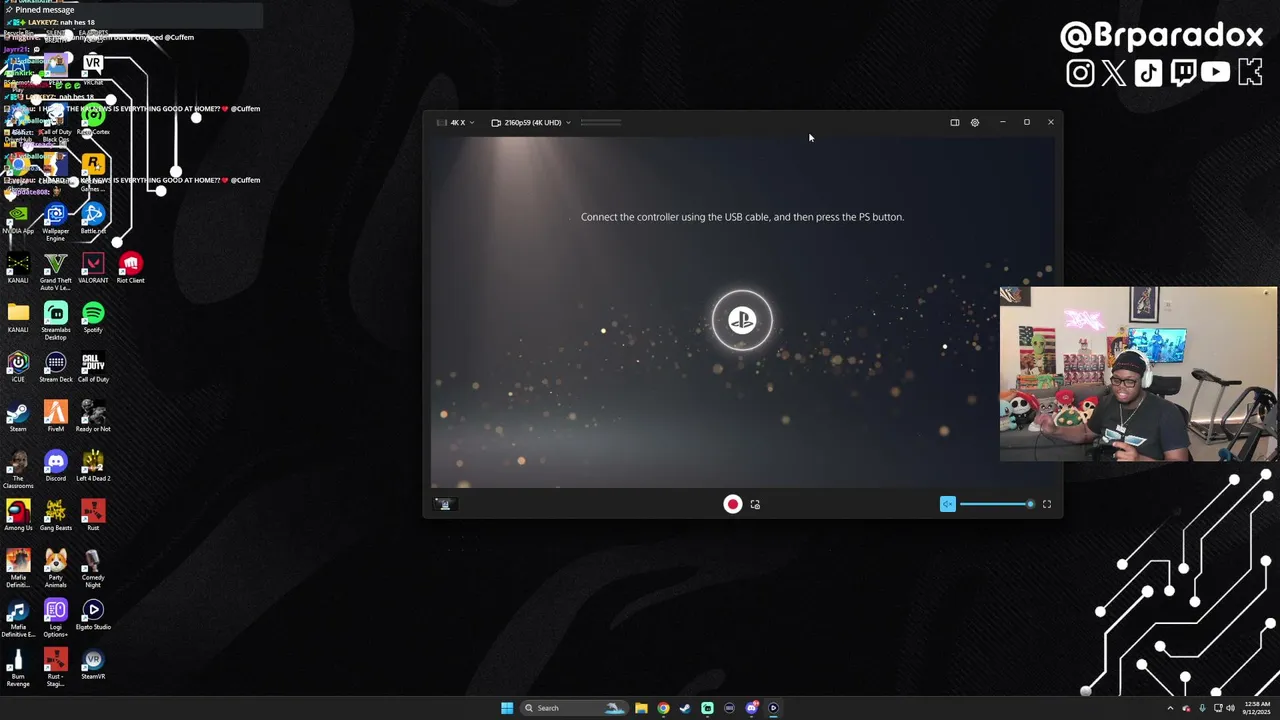
Task: Start recording with the red record button
Action: [x=733, y=504]
